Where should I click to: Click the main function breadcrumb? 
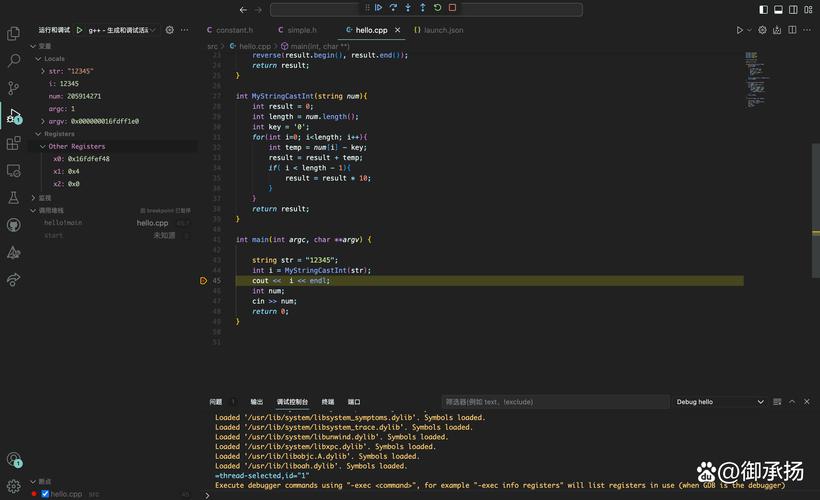(x=320, y=46)
